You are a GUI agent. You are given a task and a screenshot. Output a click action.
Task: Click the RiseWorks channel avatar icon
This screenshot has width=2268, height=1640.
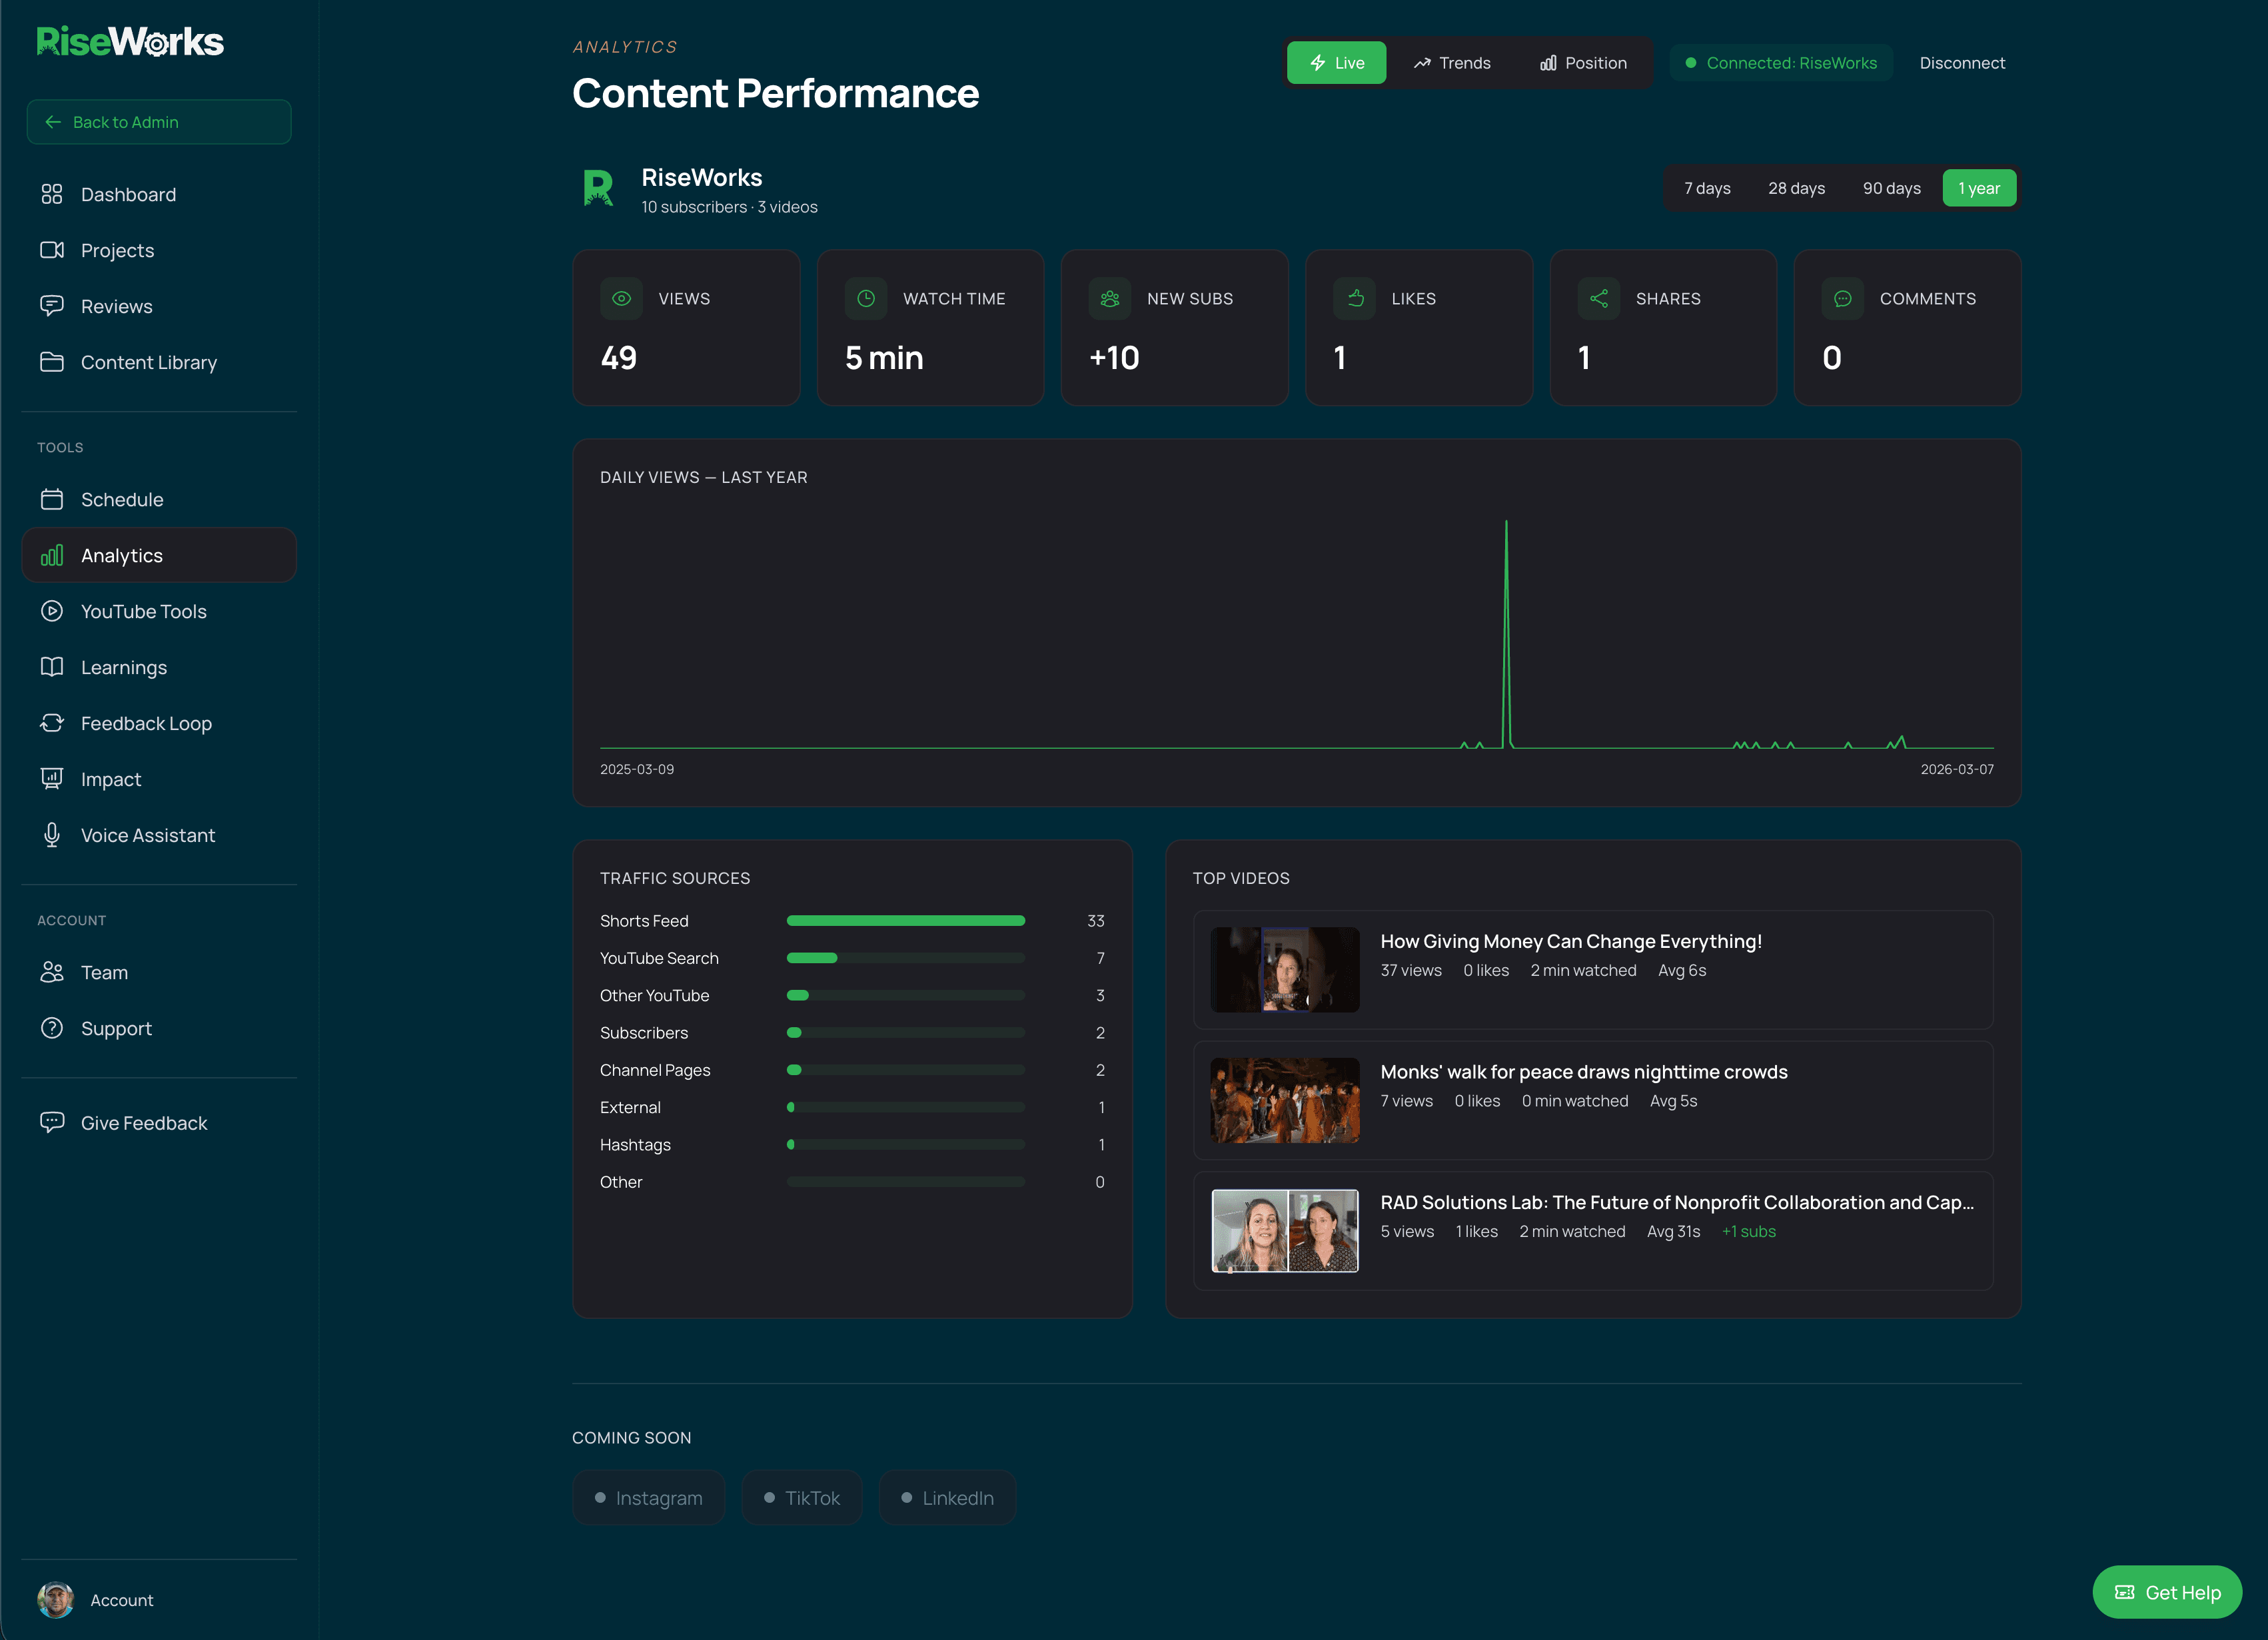(x=598, y=189)
